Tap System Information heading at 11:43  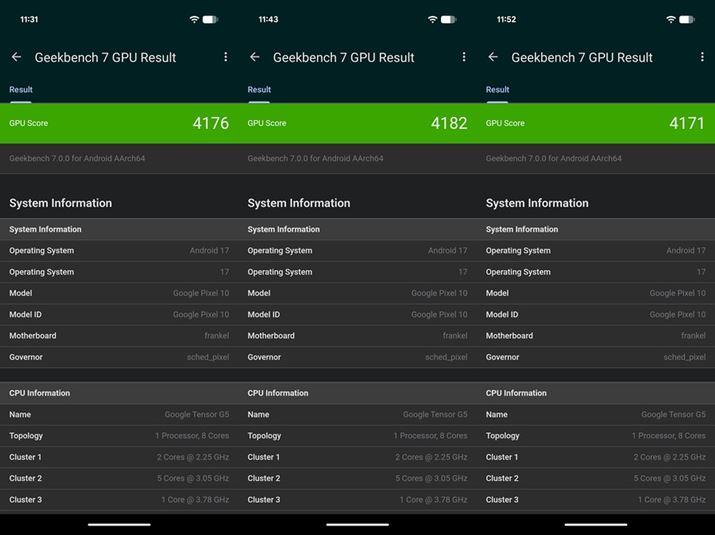pos(299,203)
